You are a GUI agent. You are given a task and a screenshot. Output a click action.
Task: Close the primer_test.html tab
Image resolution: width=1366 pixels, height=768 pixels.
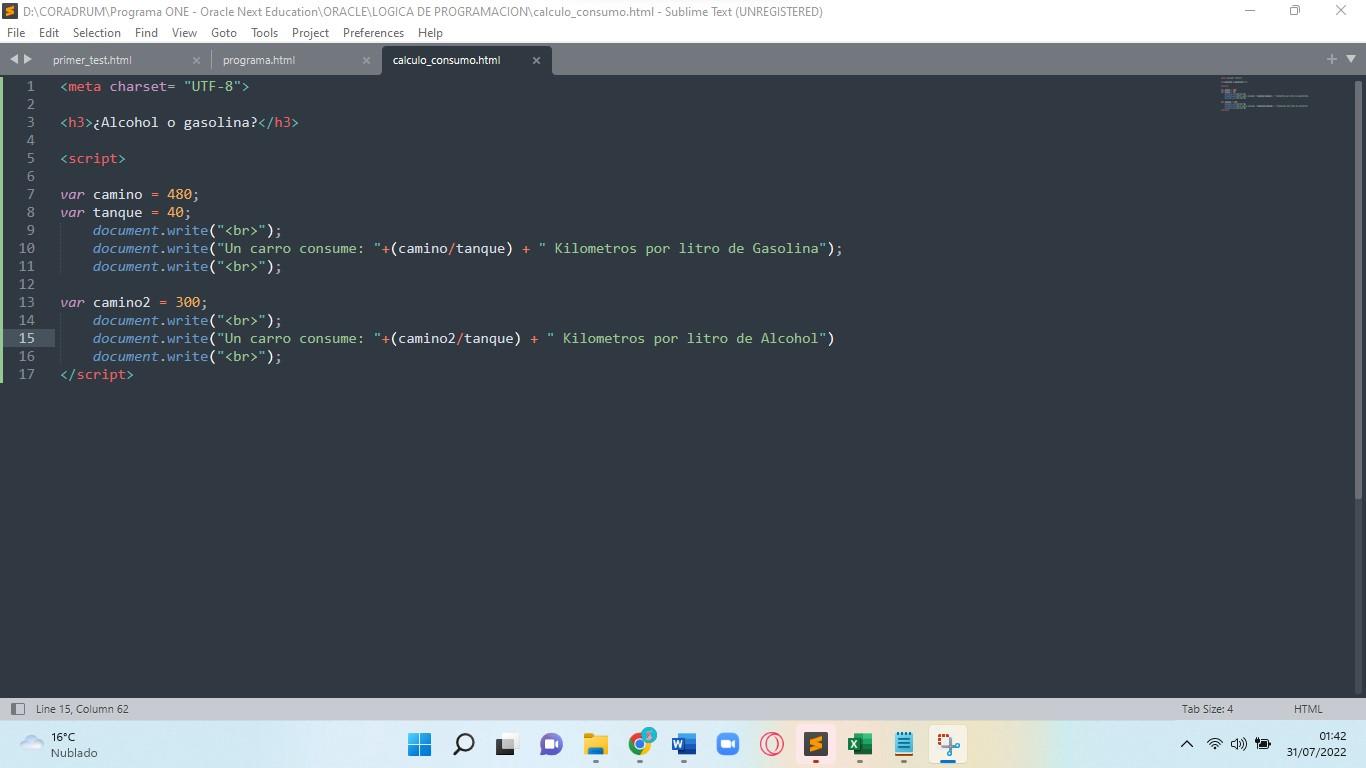196,60
